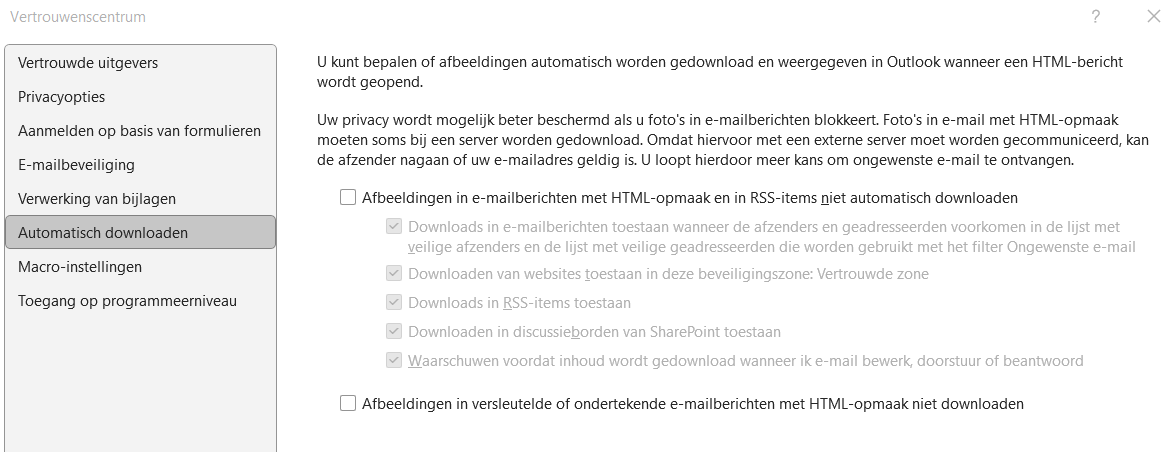Open the E-mailbeveiliging section

point(140,165)
